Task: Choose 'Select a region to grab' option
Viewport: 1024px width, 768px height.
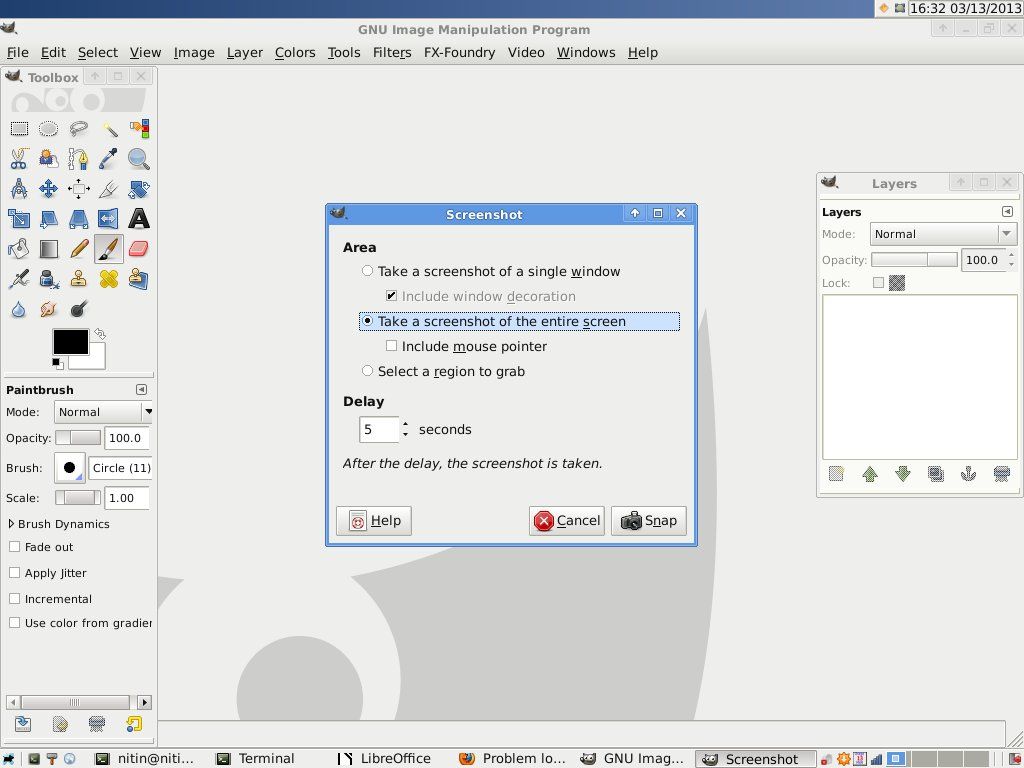Action: [x=368, y=371]
